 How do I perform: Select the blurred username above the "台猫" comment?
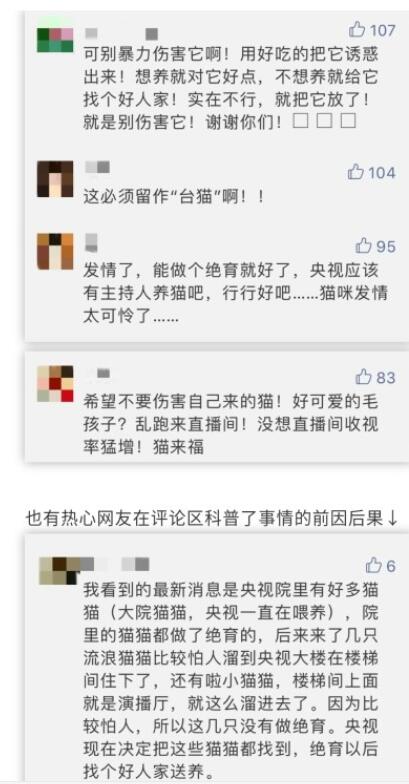97,168
